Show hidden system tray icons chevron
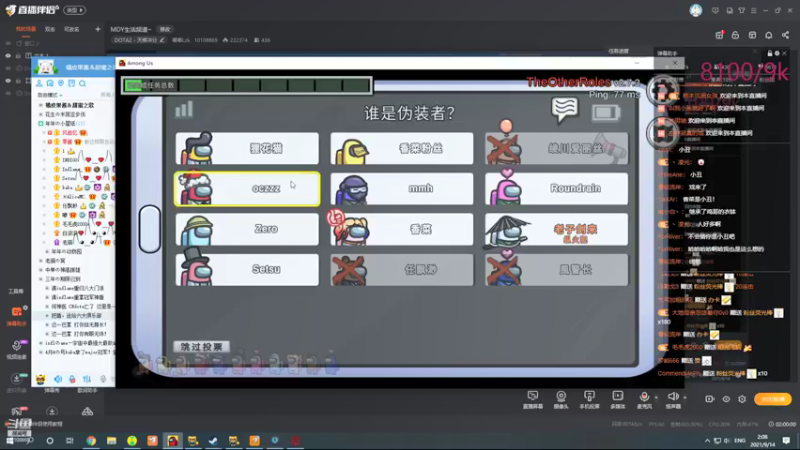This screenshot has height=450, width=800. point(707,440)
